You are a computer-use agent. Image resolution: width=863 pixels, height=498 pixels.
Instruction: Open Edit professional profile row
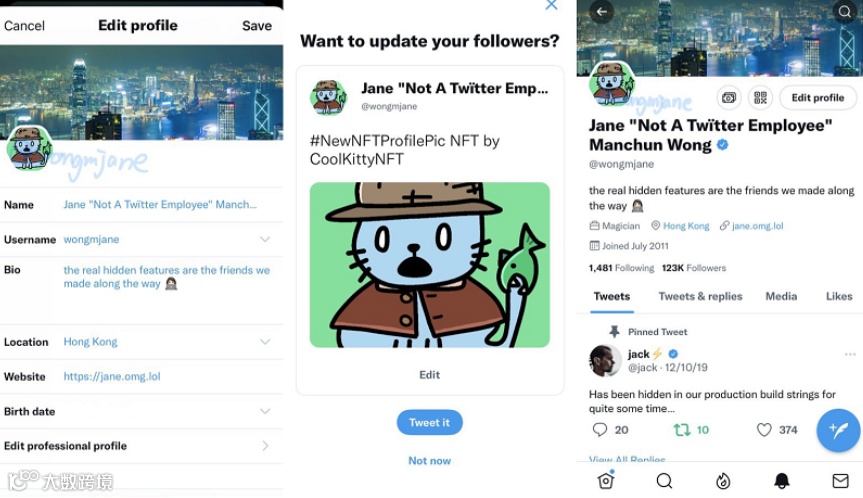tap(141, 446)
